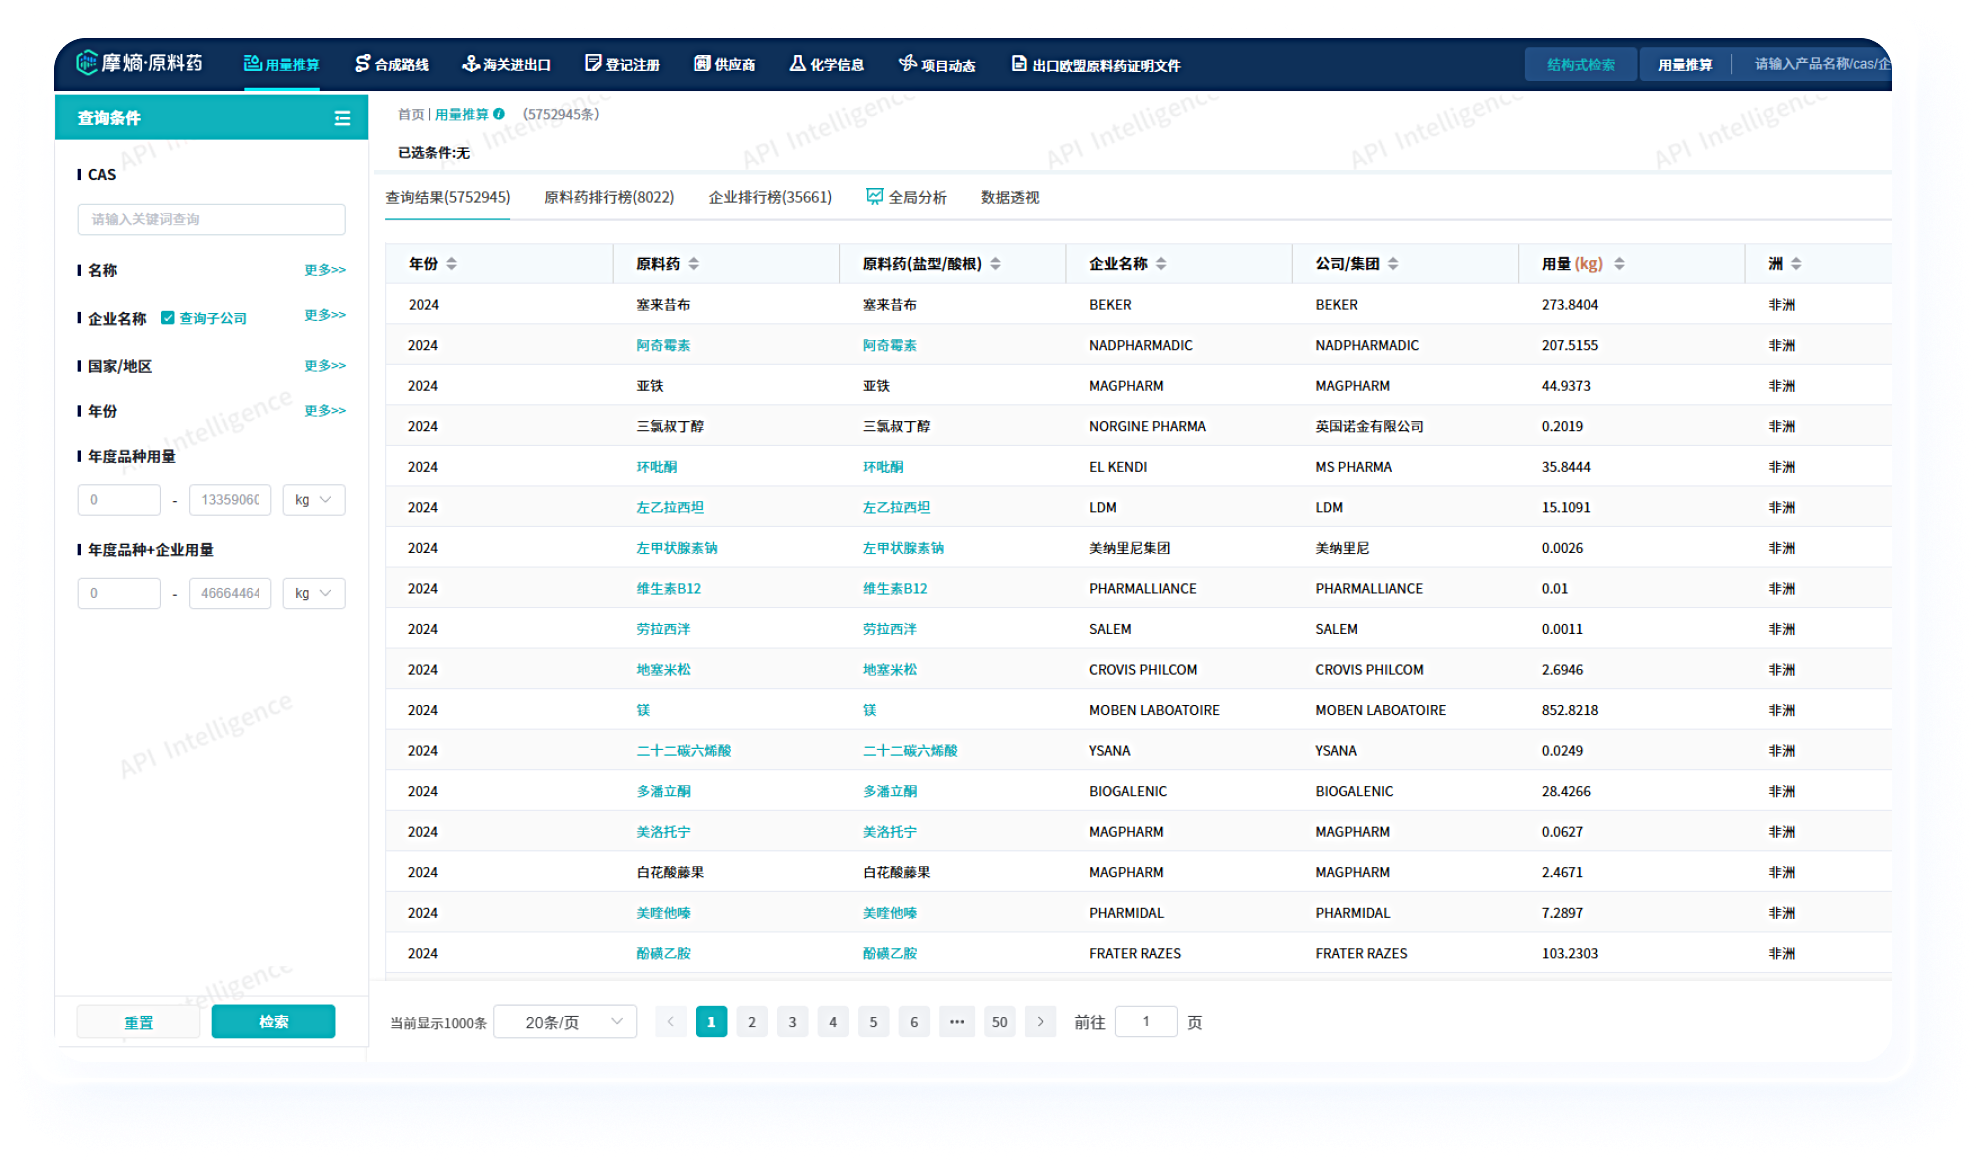Image resolution: width=1980 pixels, height=1164 pixels.
Task: Click the 重置 button
Action: (x=138, y=1022)
